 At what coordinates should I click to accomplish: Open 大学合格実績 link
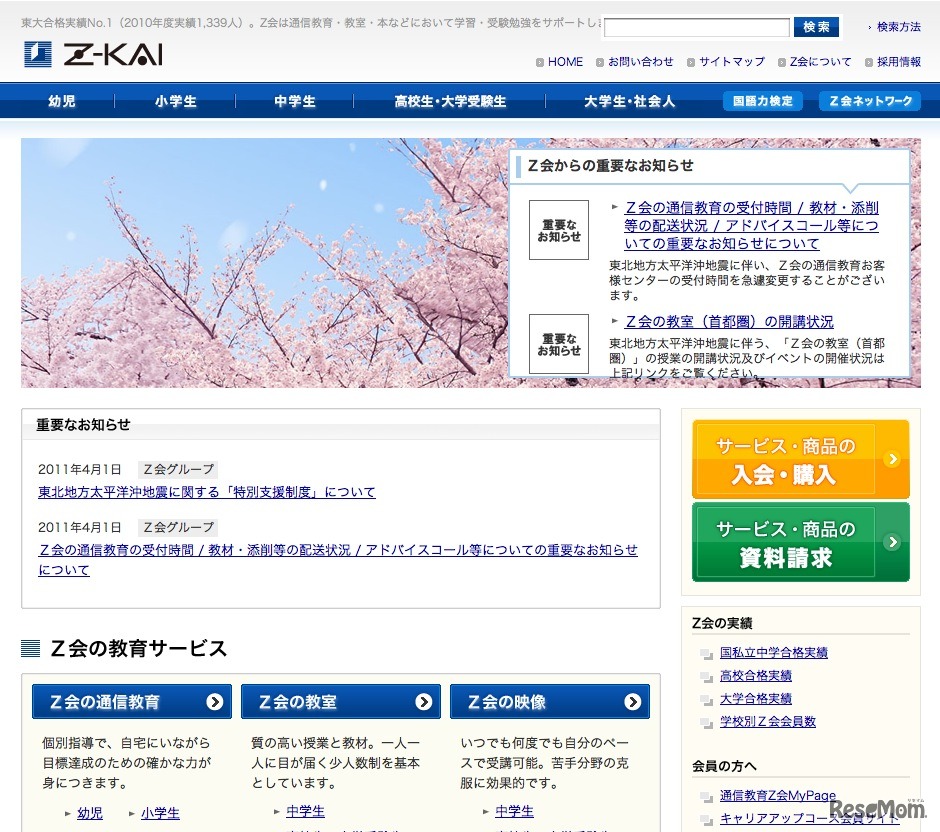[755, 698]
